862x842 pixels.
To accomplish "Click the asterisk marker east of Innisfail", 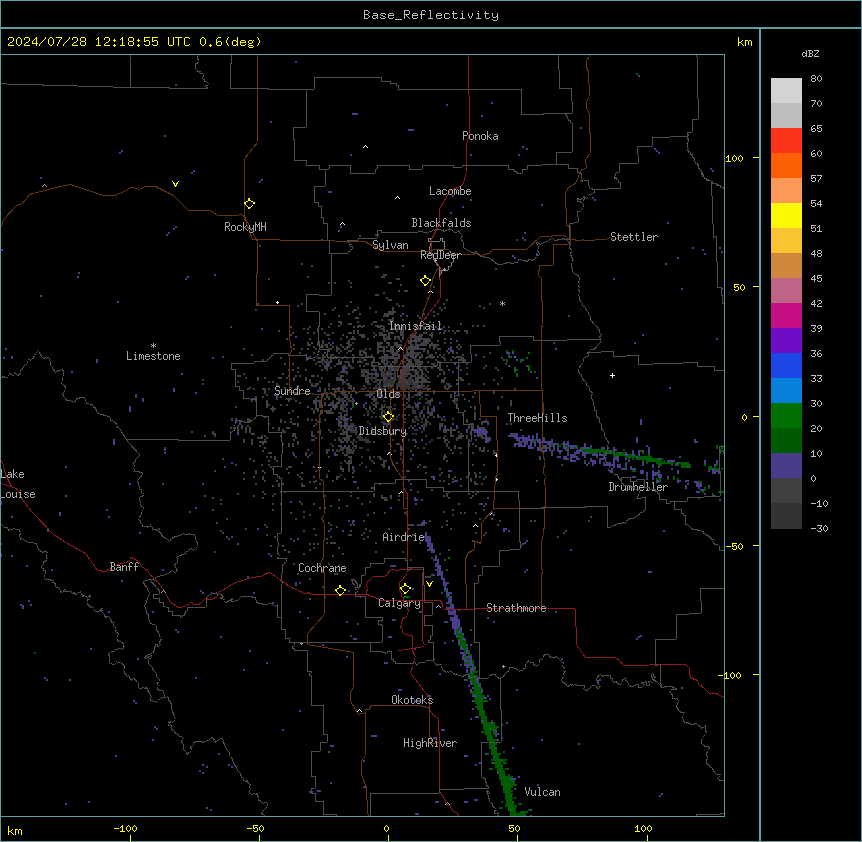I will (x=502, y=303).
